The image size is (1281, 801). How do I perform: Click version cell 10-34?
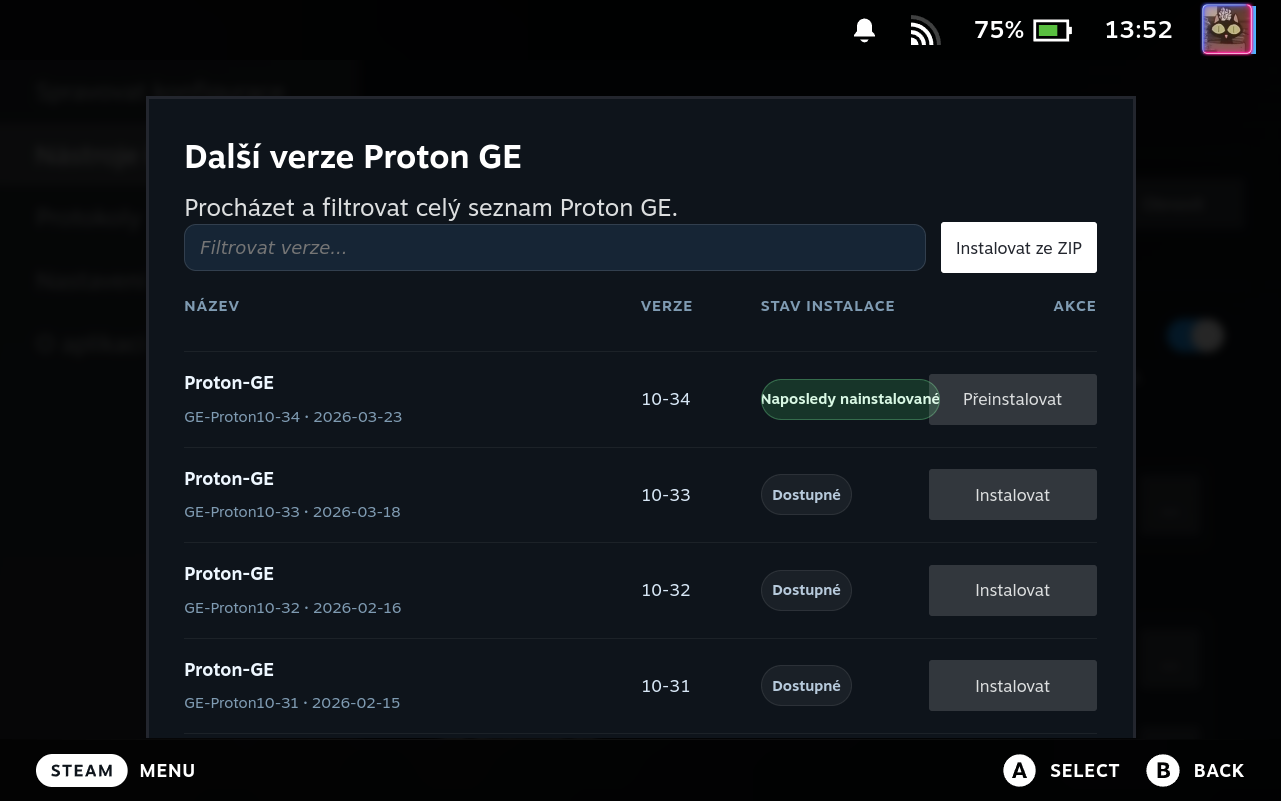(x=666, y=399)
